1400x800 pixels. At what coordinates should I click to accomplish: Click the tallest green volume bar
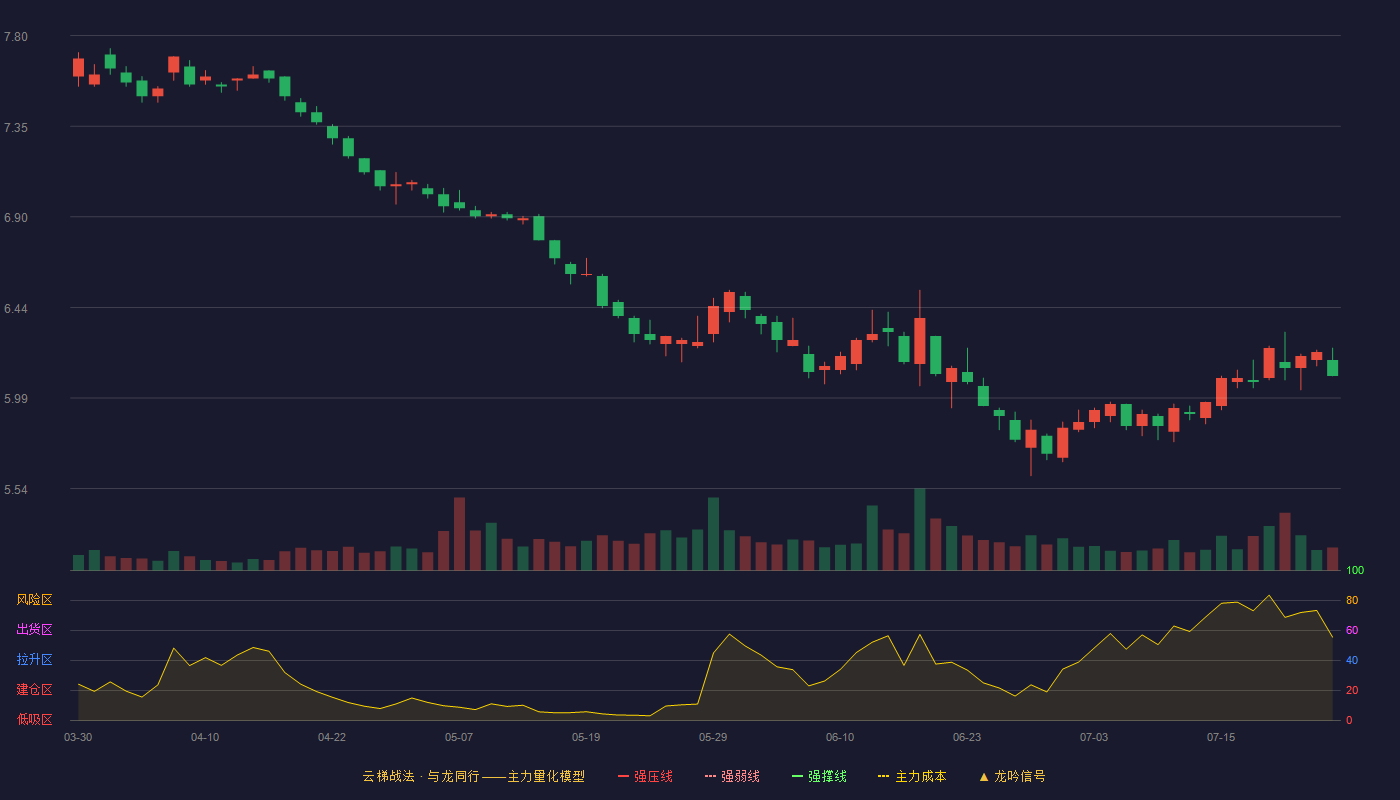pos(919,529)
